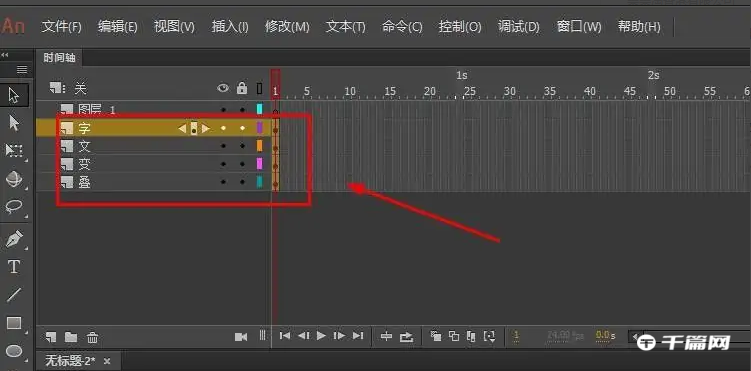Viewport: 751px width, 371px height.
Task: Toggle lock dot of 叠 layer
Action: click(242, 182)
